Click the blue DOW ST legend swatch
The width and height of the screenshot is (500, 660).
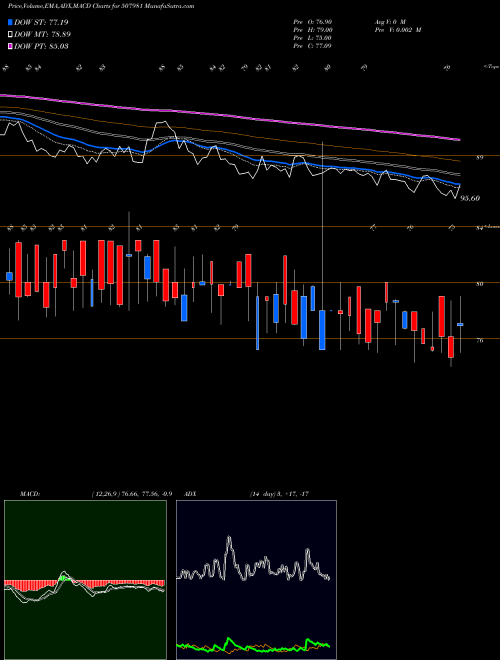click(10, 22)
